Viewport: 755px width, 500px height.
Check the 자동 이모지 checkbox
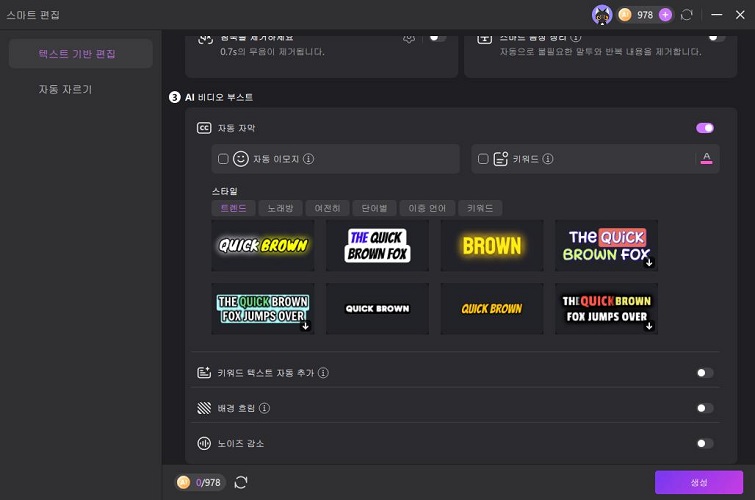coord(223,159)
